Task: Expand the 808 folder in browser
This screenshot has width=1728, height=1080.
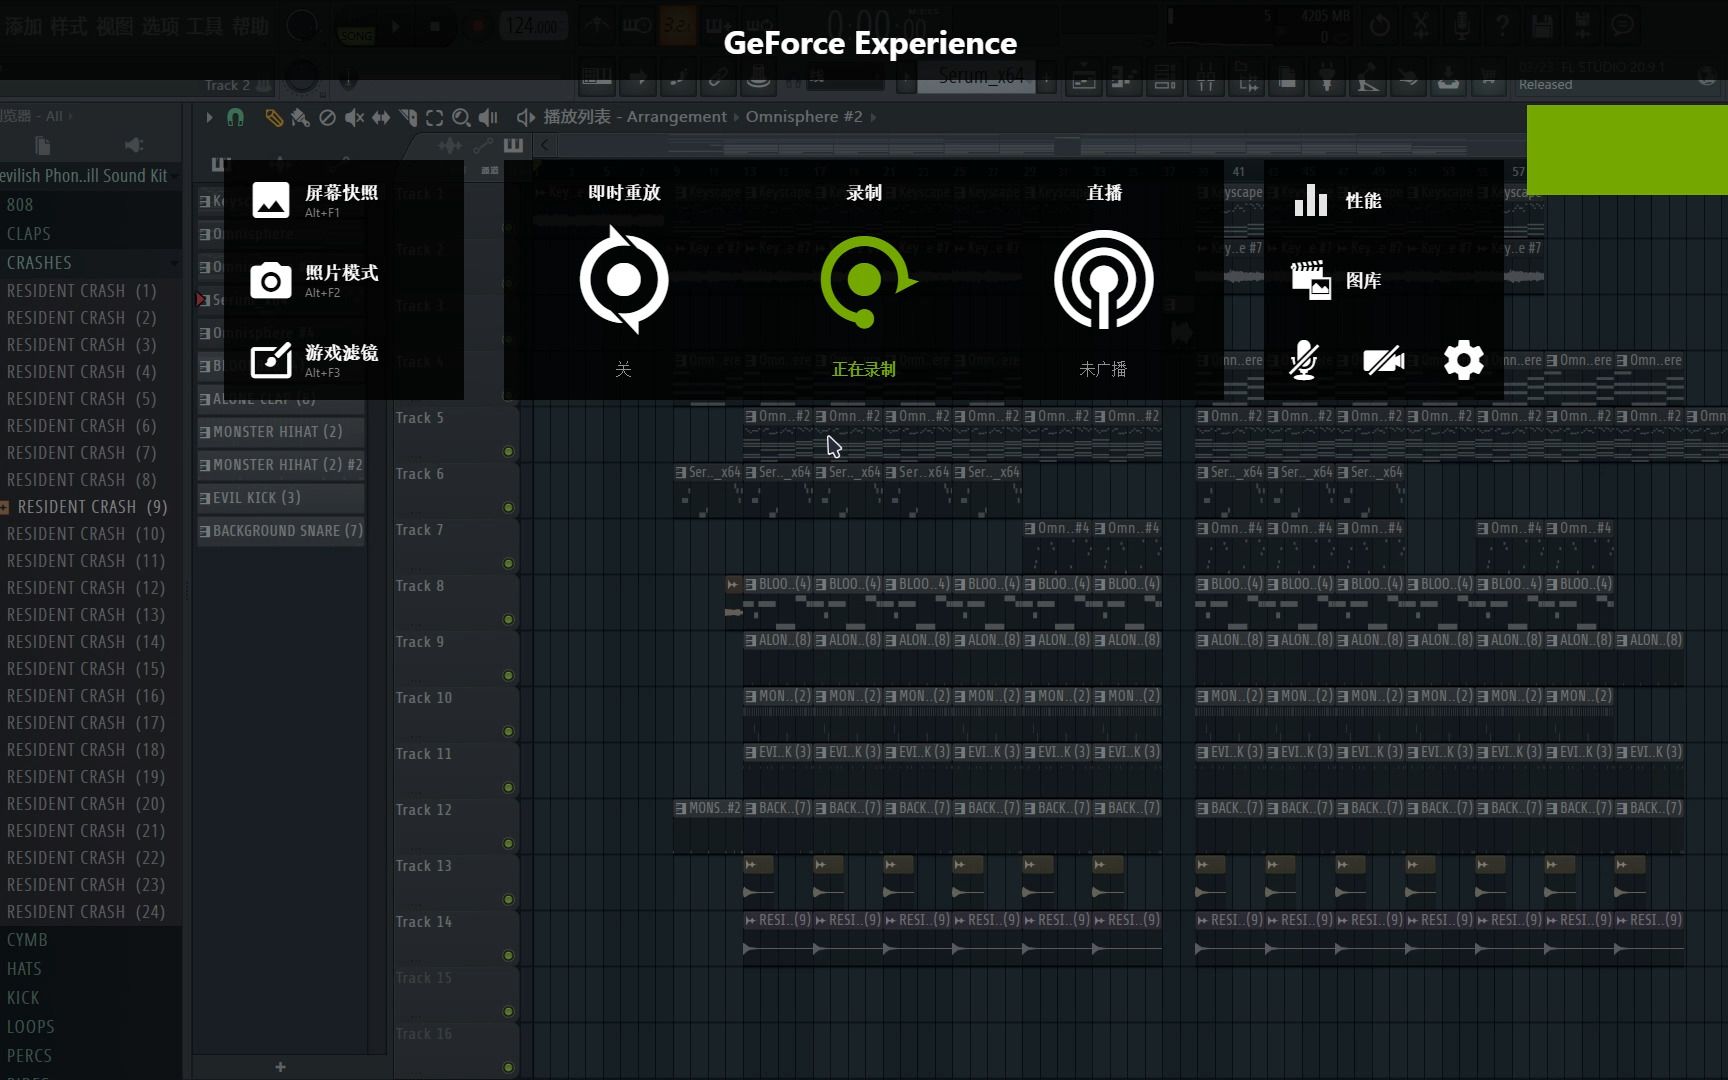Action: tap(90, 205)
